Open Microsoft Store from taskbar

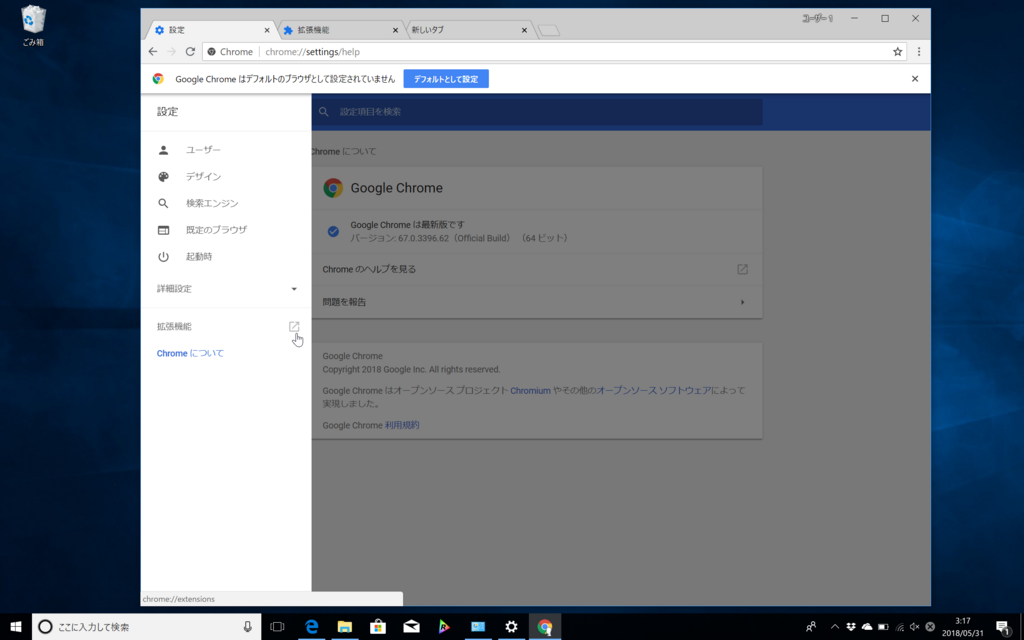pos(378,627)
